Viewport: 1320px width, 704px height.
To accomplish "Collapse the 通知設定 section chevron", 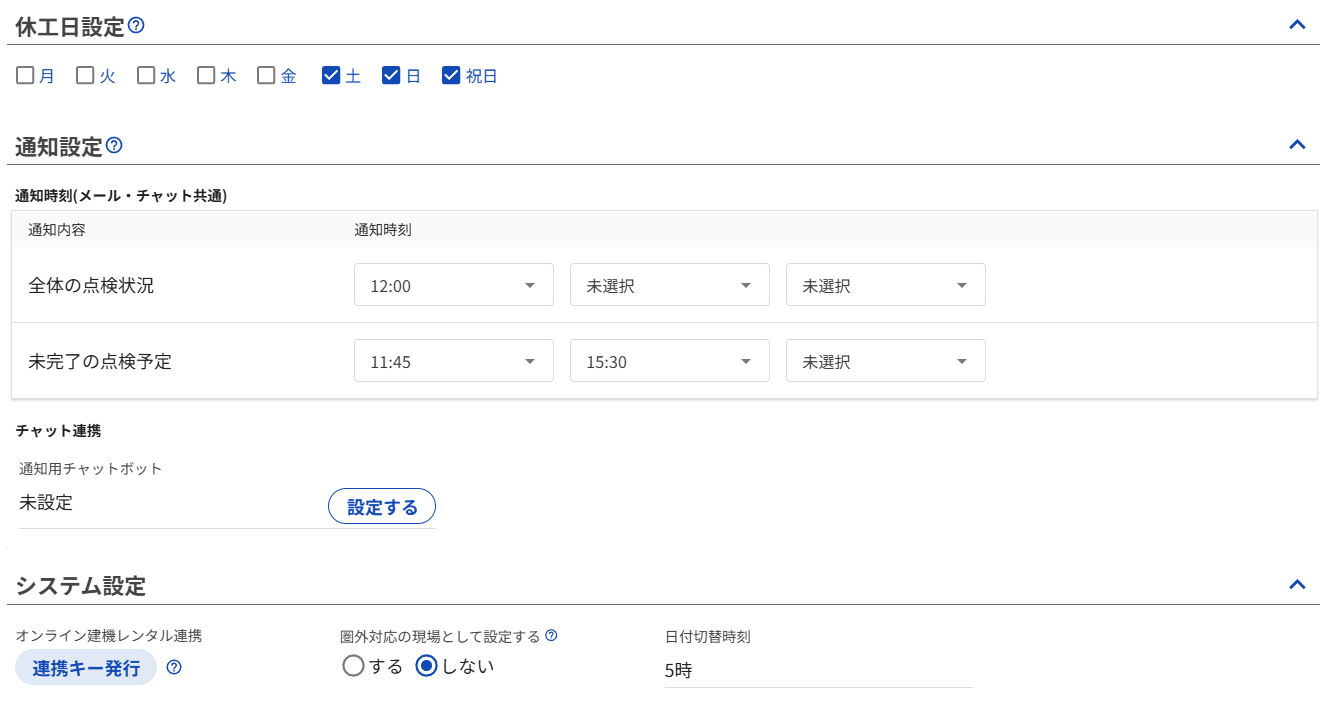I will (1297, 145).
